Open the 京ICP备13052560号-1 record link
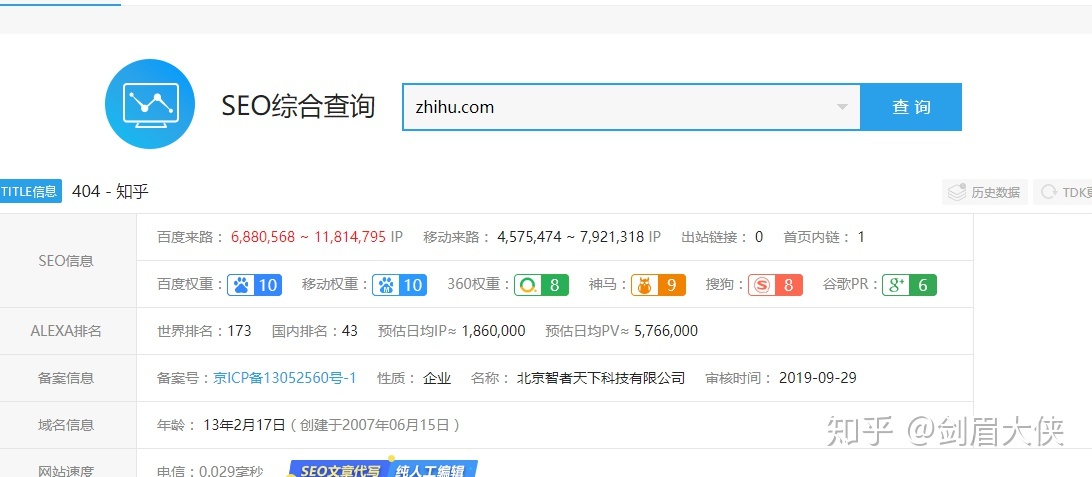The height and width of the screenshot is (477, 1092). pyautogui.click(x=285, y=378)
